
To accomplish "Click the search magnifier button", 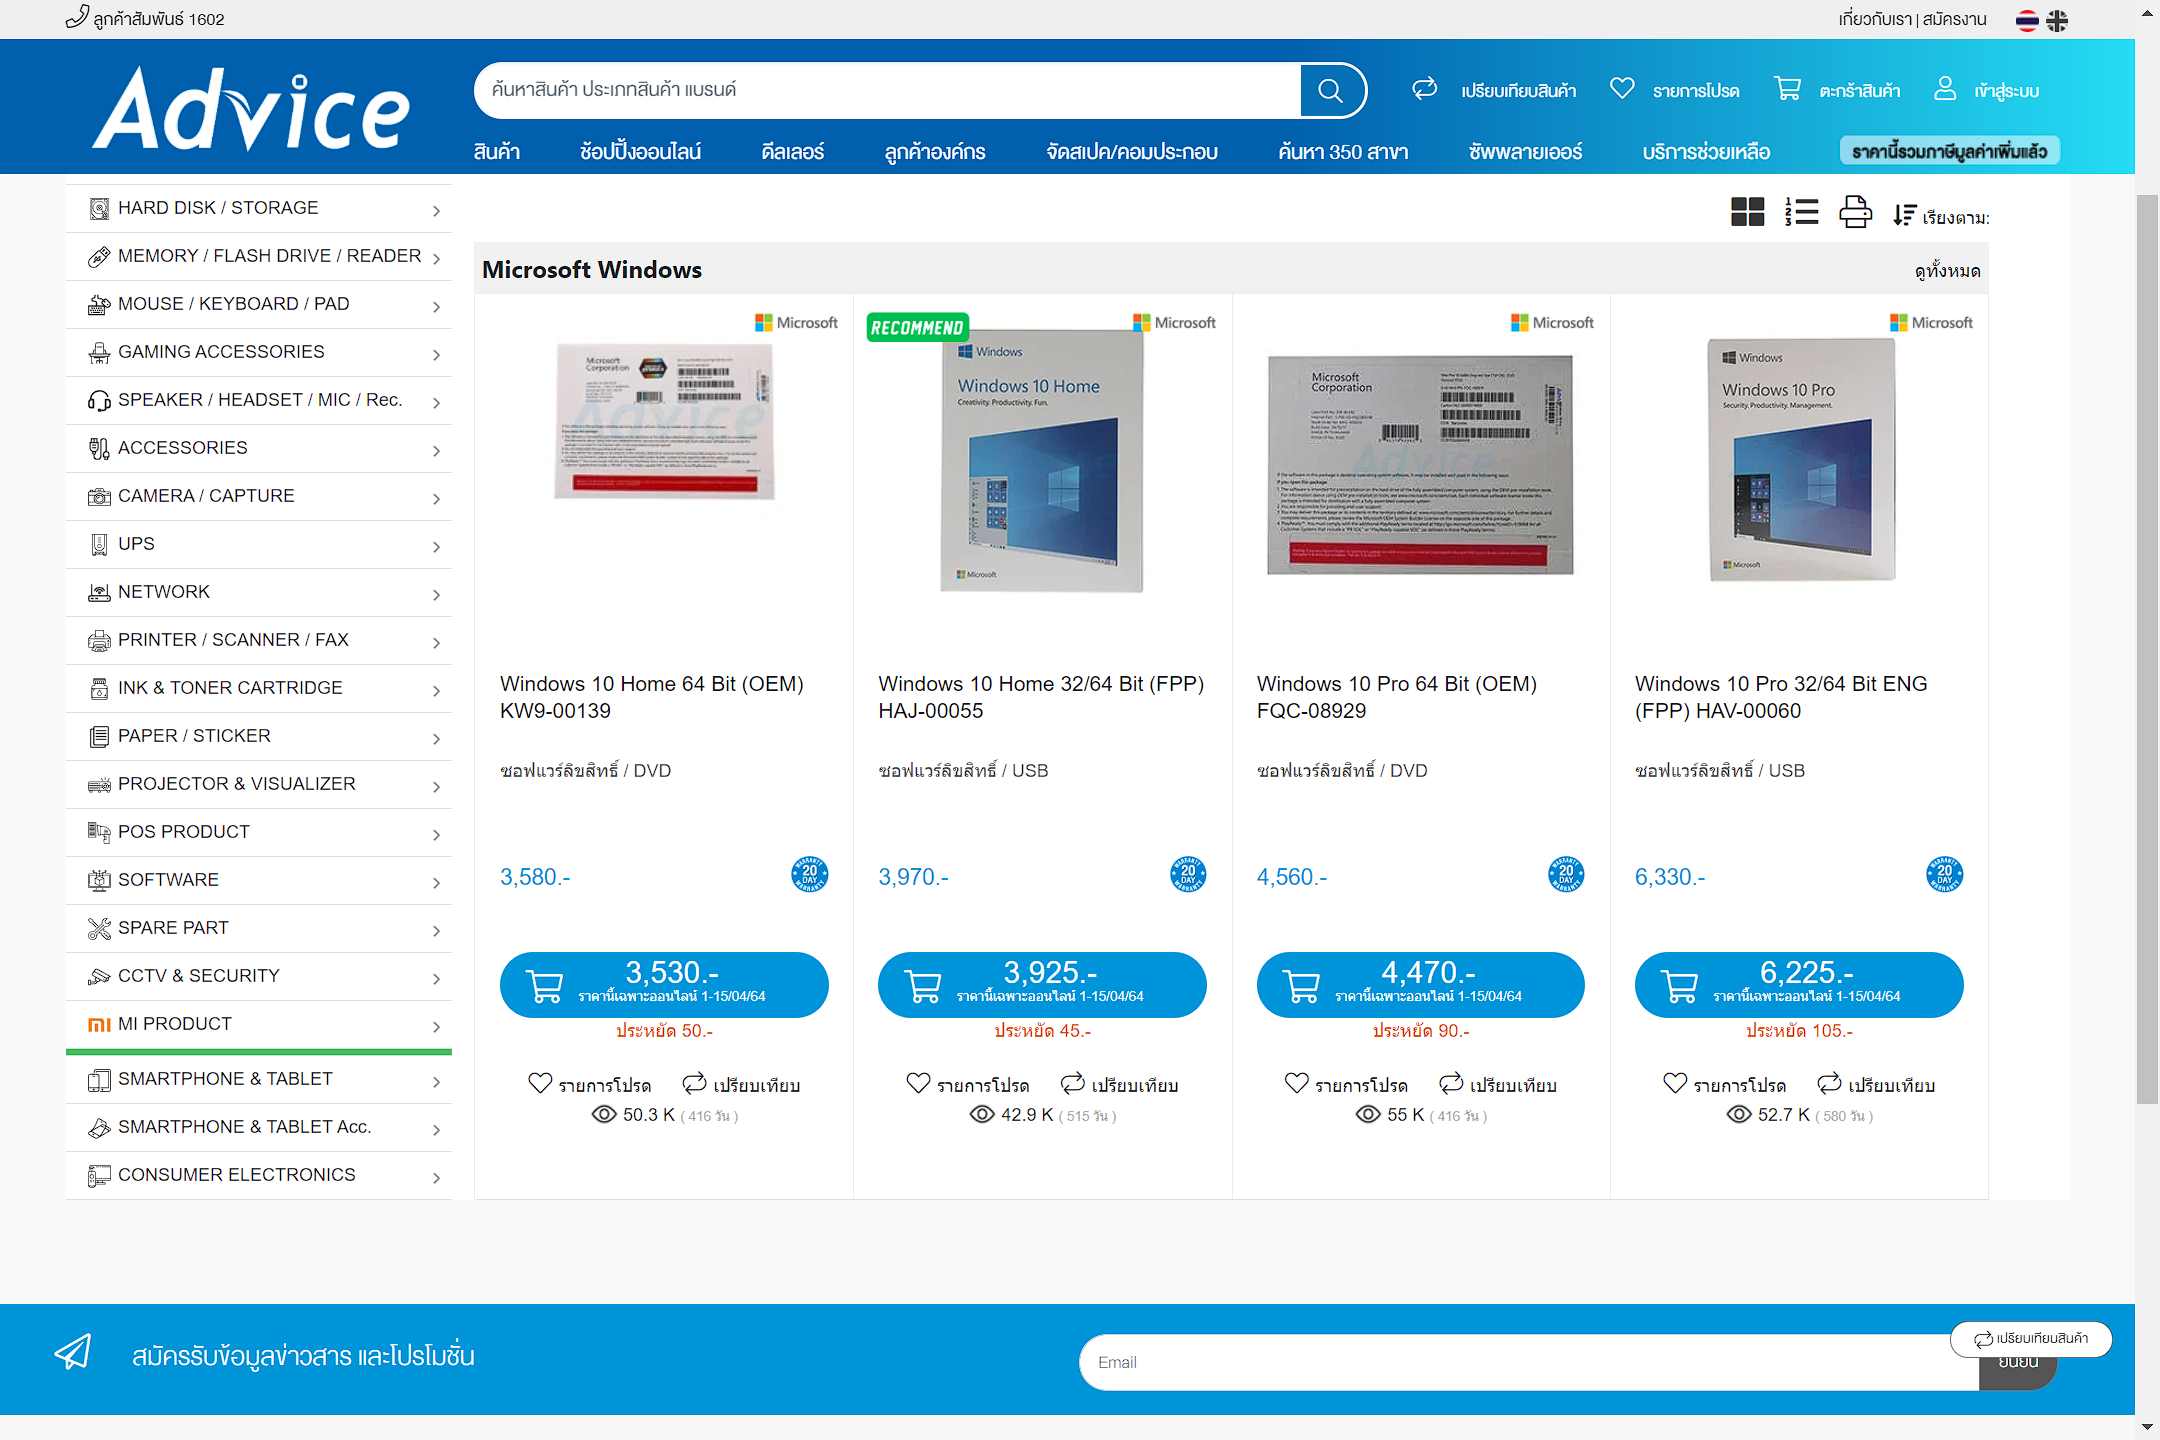I will 1332,91.
